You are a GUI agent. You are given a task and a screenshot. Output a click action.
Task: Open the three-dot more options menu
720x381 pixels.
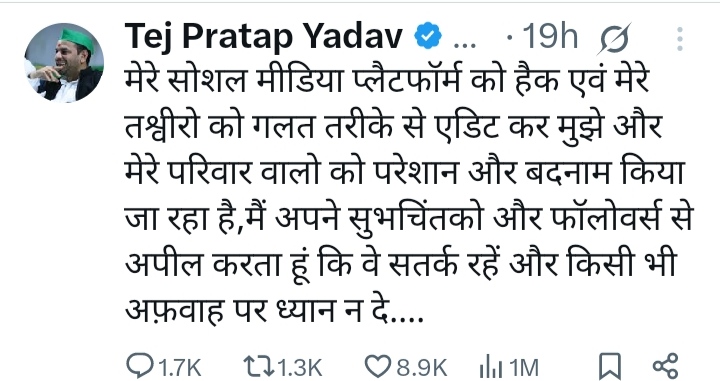[680, 39]
